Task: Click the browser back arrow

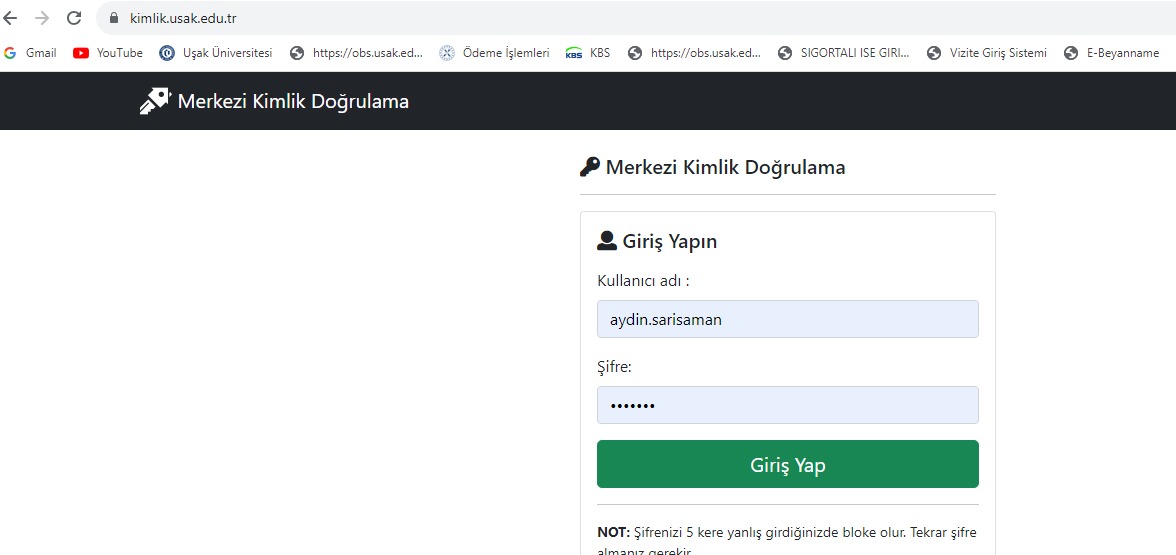Action: coord(11,18)
